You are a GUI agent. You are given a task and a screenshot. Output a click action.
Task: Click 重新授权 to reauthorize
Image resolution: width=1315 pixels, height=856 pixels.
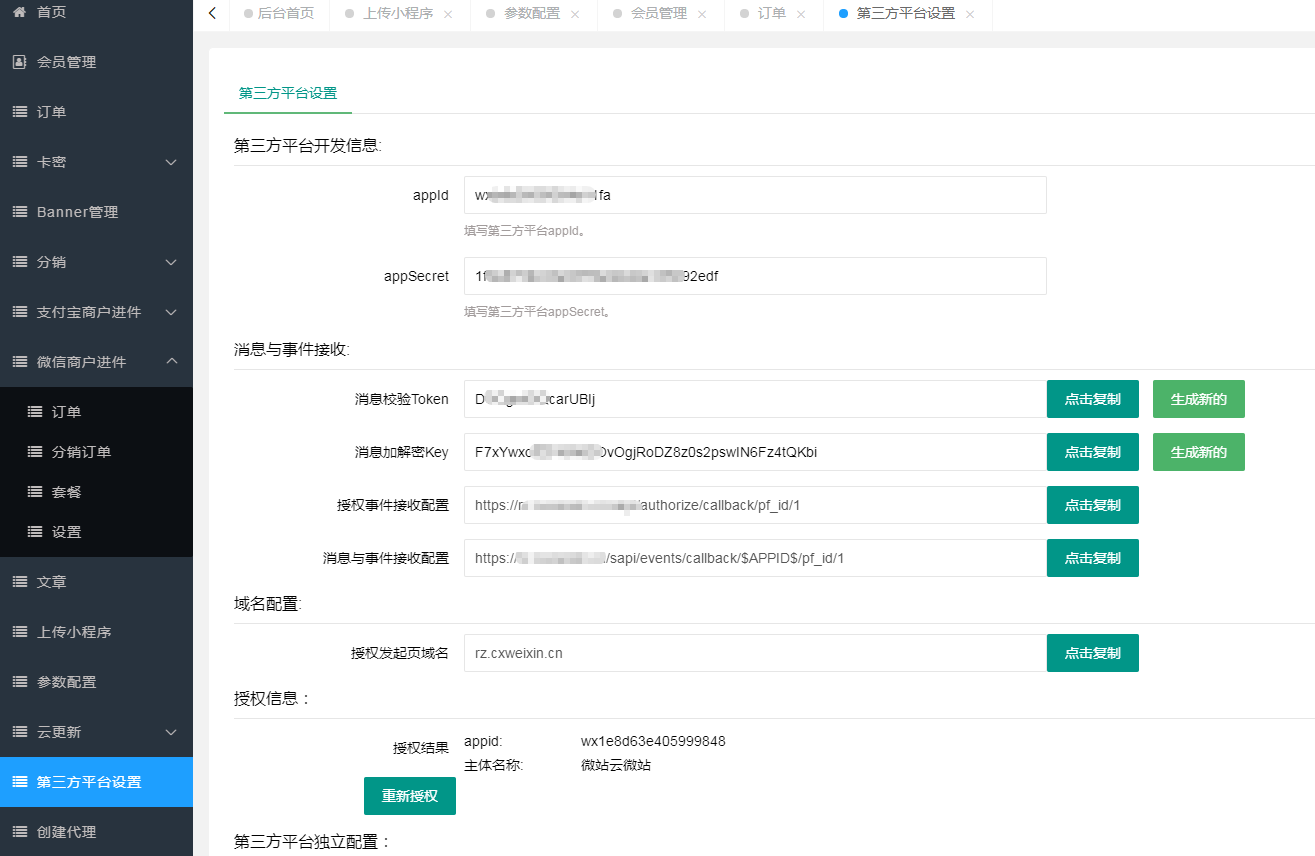(409, 796)
